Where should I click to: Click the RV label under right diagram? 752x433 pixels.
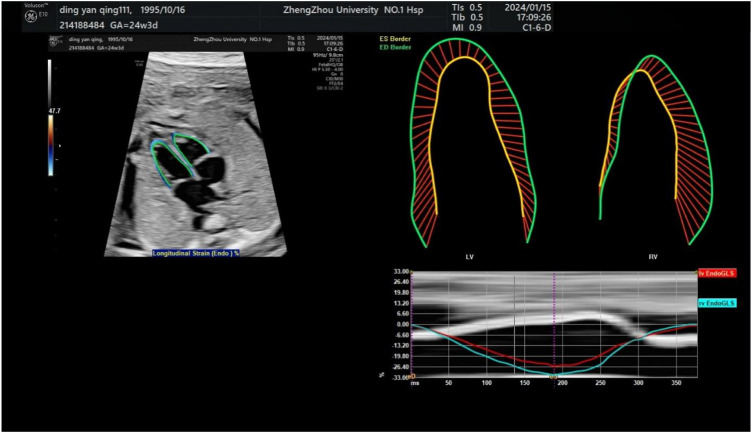tap(653, 257)
